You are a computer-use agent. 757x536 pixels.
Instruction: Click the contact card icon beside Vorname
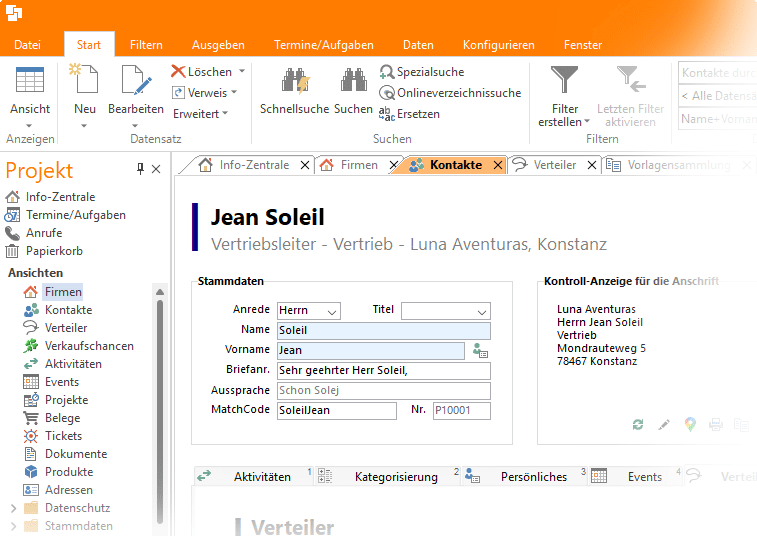480,351
